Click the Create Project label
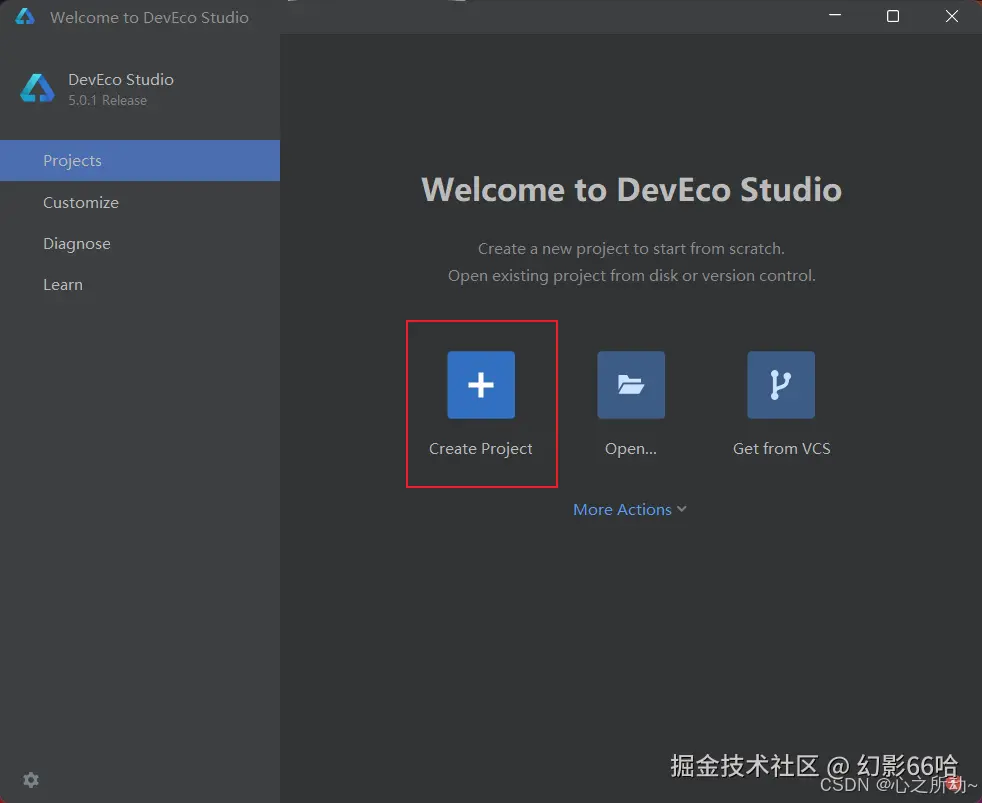The image size is (982, 803). click(480, 448)
